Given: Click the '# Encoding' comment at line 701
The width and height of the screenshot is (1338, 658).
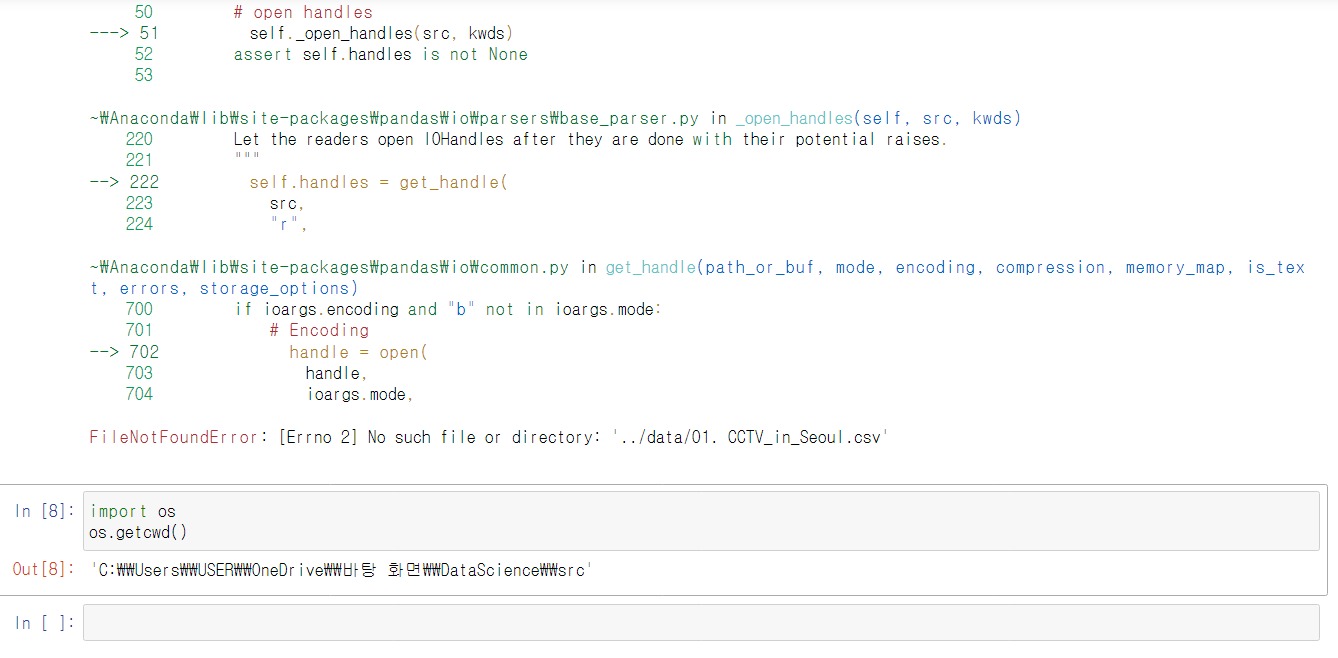Looking at the screenshot, I should pyautogui.click(x=319, y=330).
